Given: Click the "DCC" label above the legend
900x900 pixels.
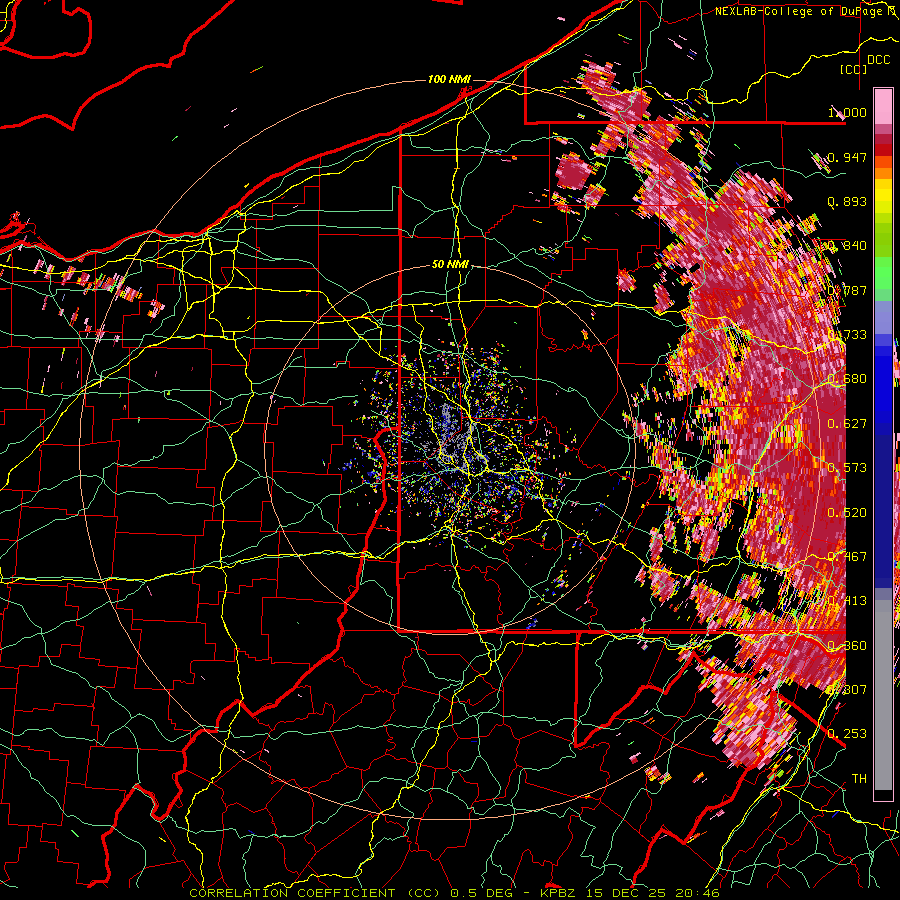Looking at the screenshot, I should 879,60.
